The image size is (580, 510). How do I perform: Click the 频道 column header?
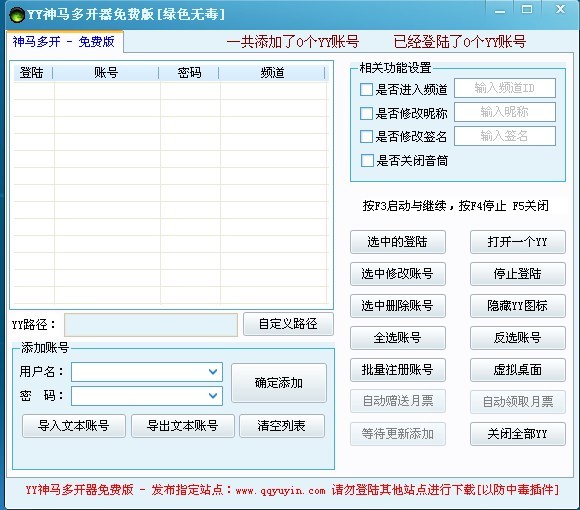click(x=272, y=72)
